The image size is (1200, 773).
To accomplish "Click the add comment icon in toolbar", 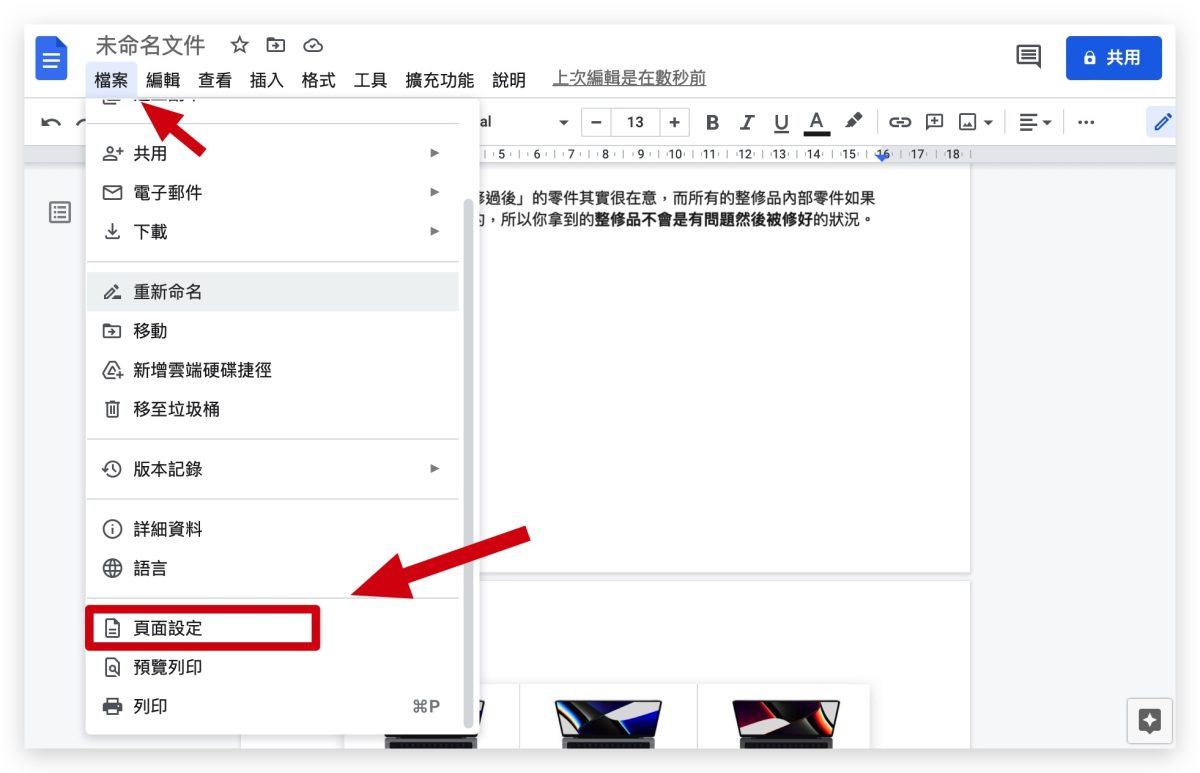I will click(934, 122).
